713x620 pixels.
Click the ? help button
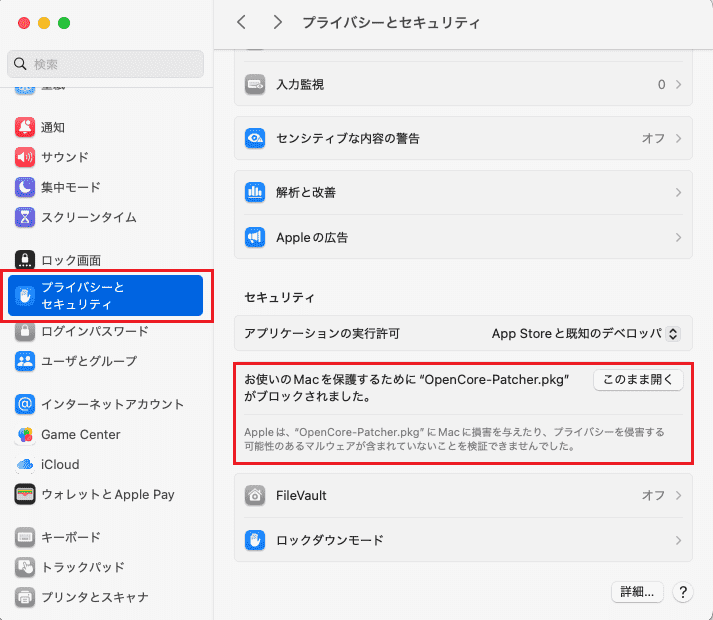click(x=683, y=592)
